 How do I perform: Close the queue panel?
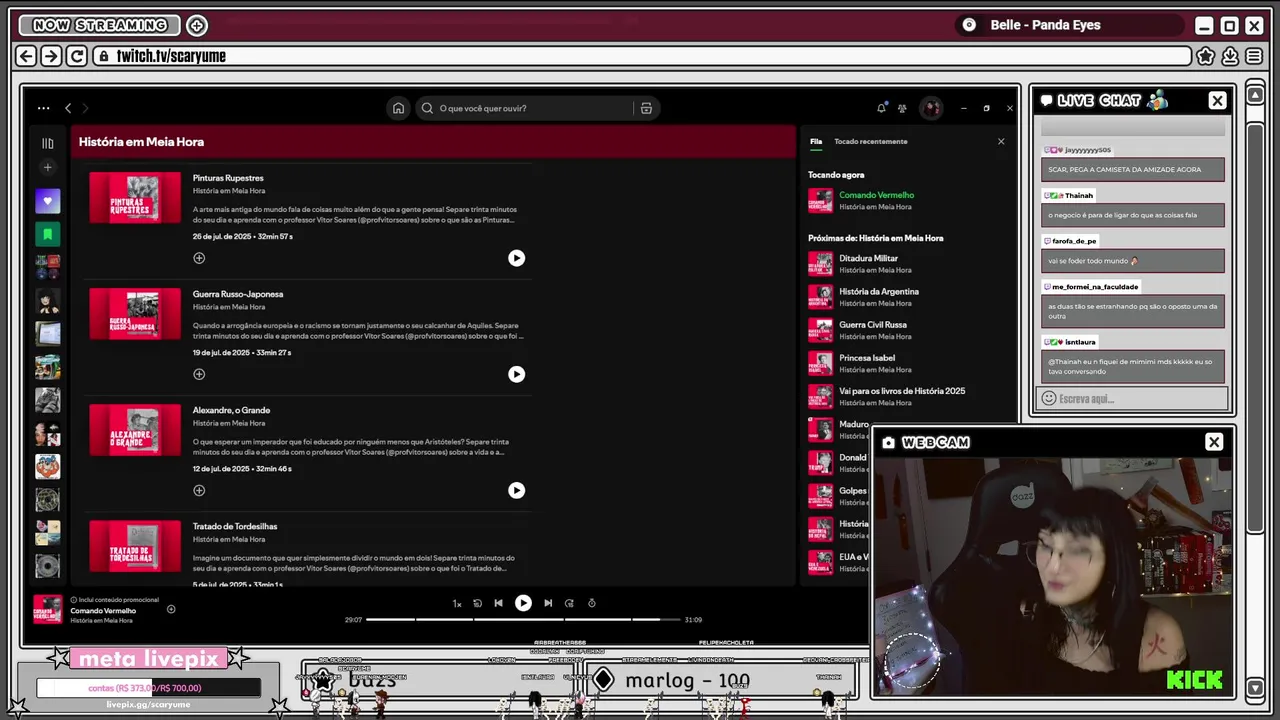[1001, 142]
